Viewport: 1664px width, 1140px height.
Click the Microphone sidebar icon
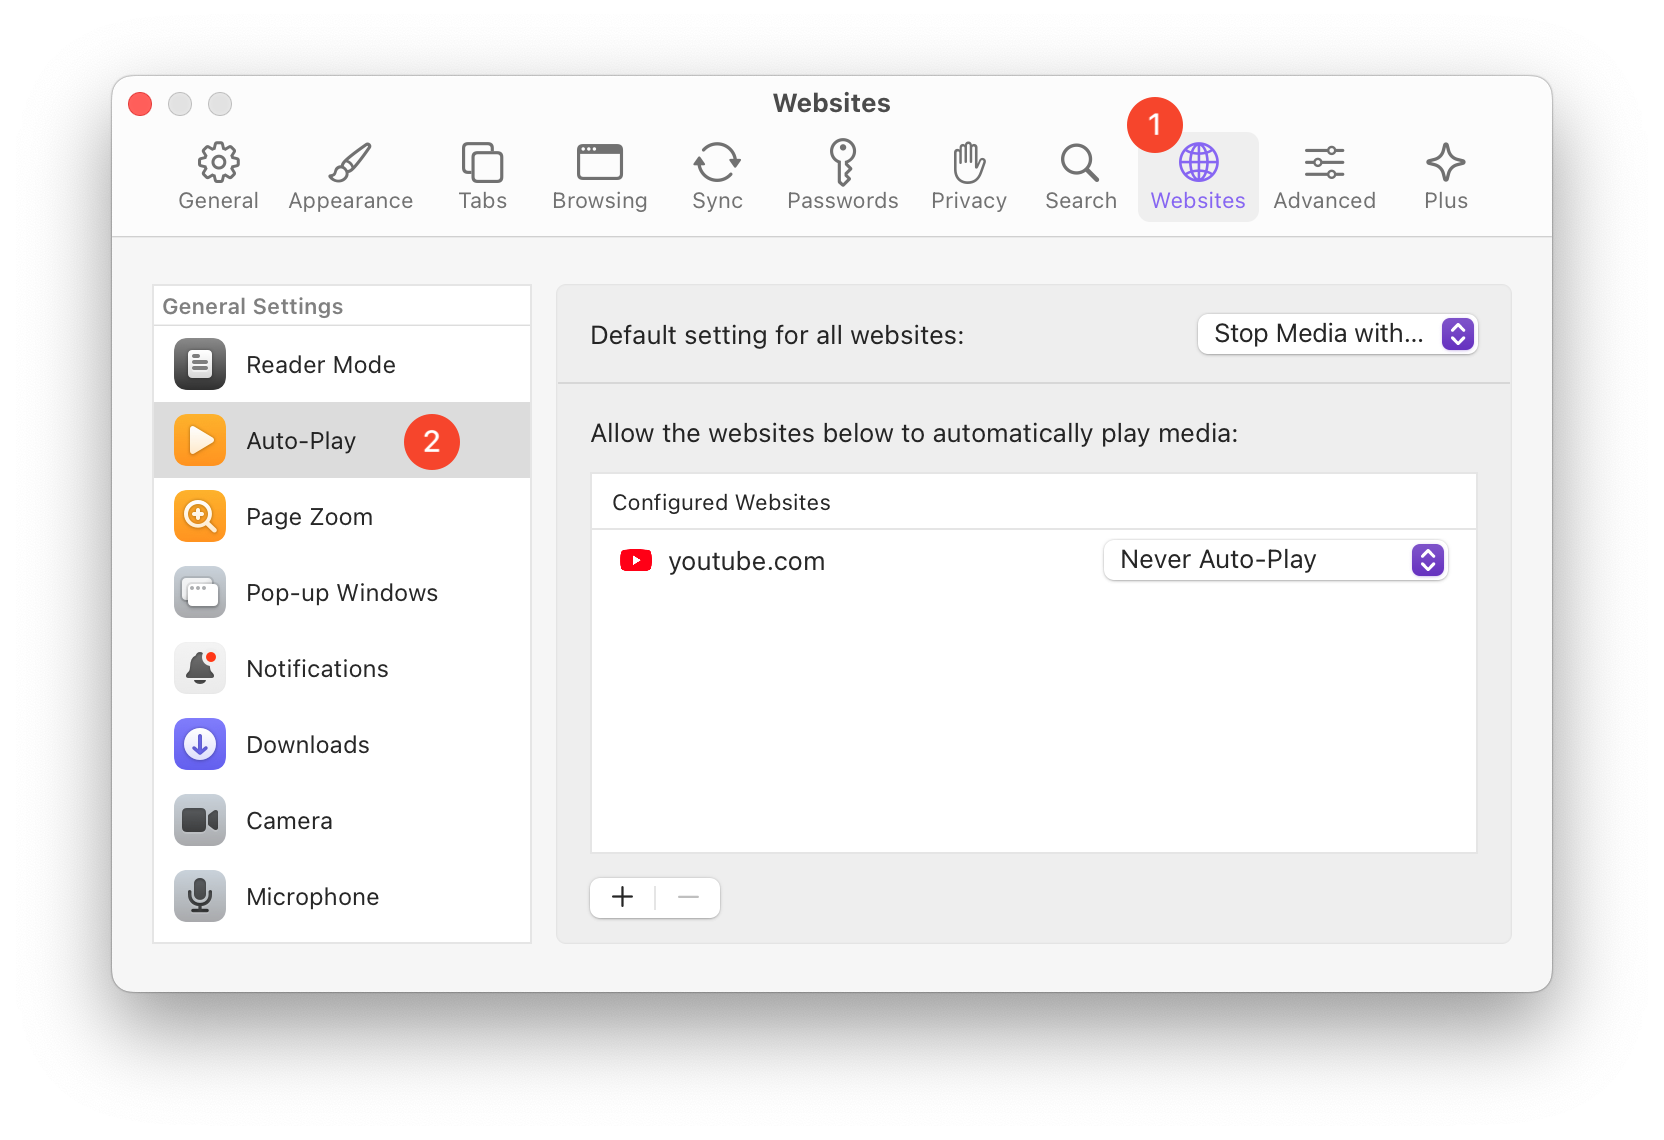pyautogui.click(x=200, y=896)
